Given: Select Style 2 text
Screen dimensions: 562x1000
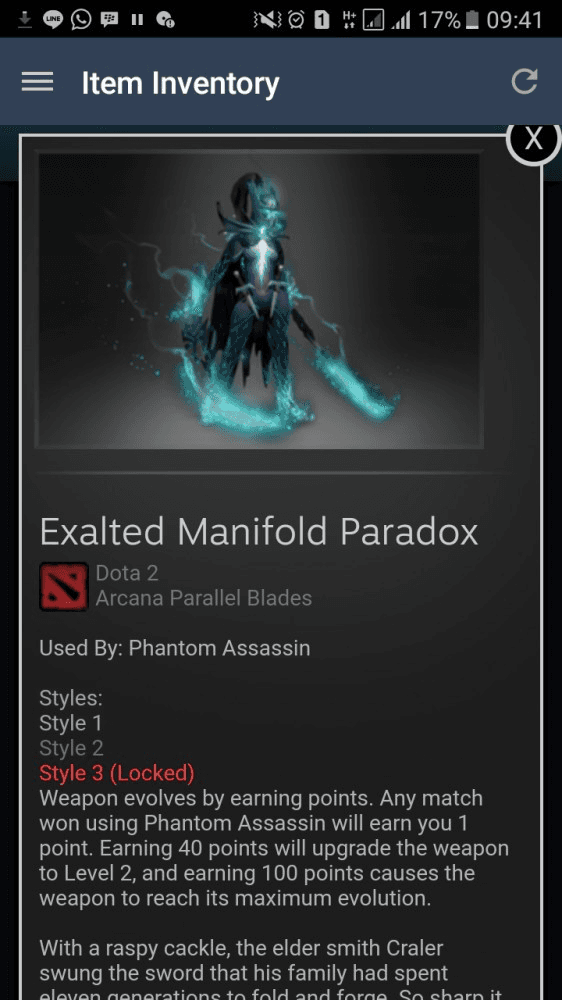Looking at the screenshot, I should [x=71, y=748].
